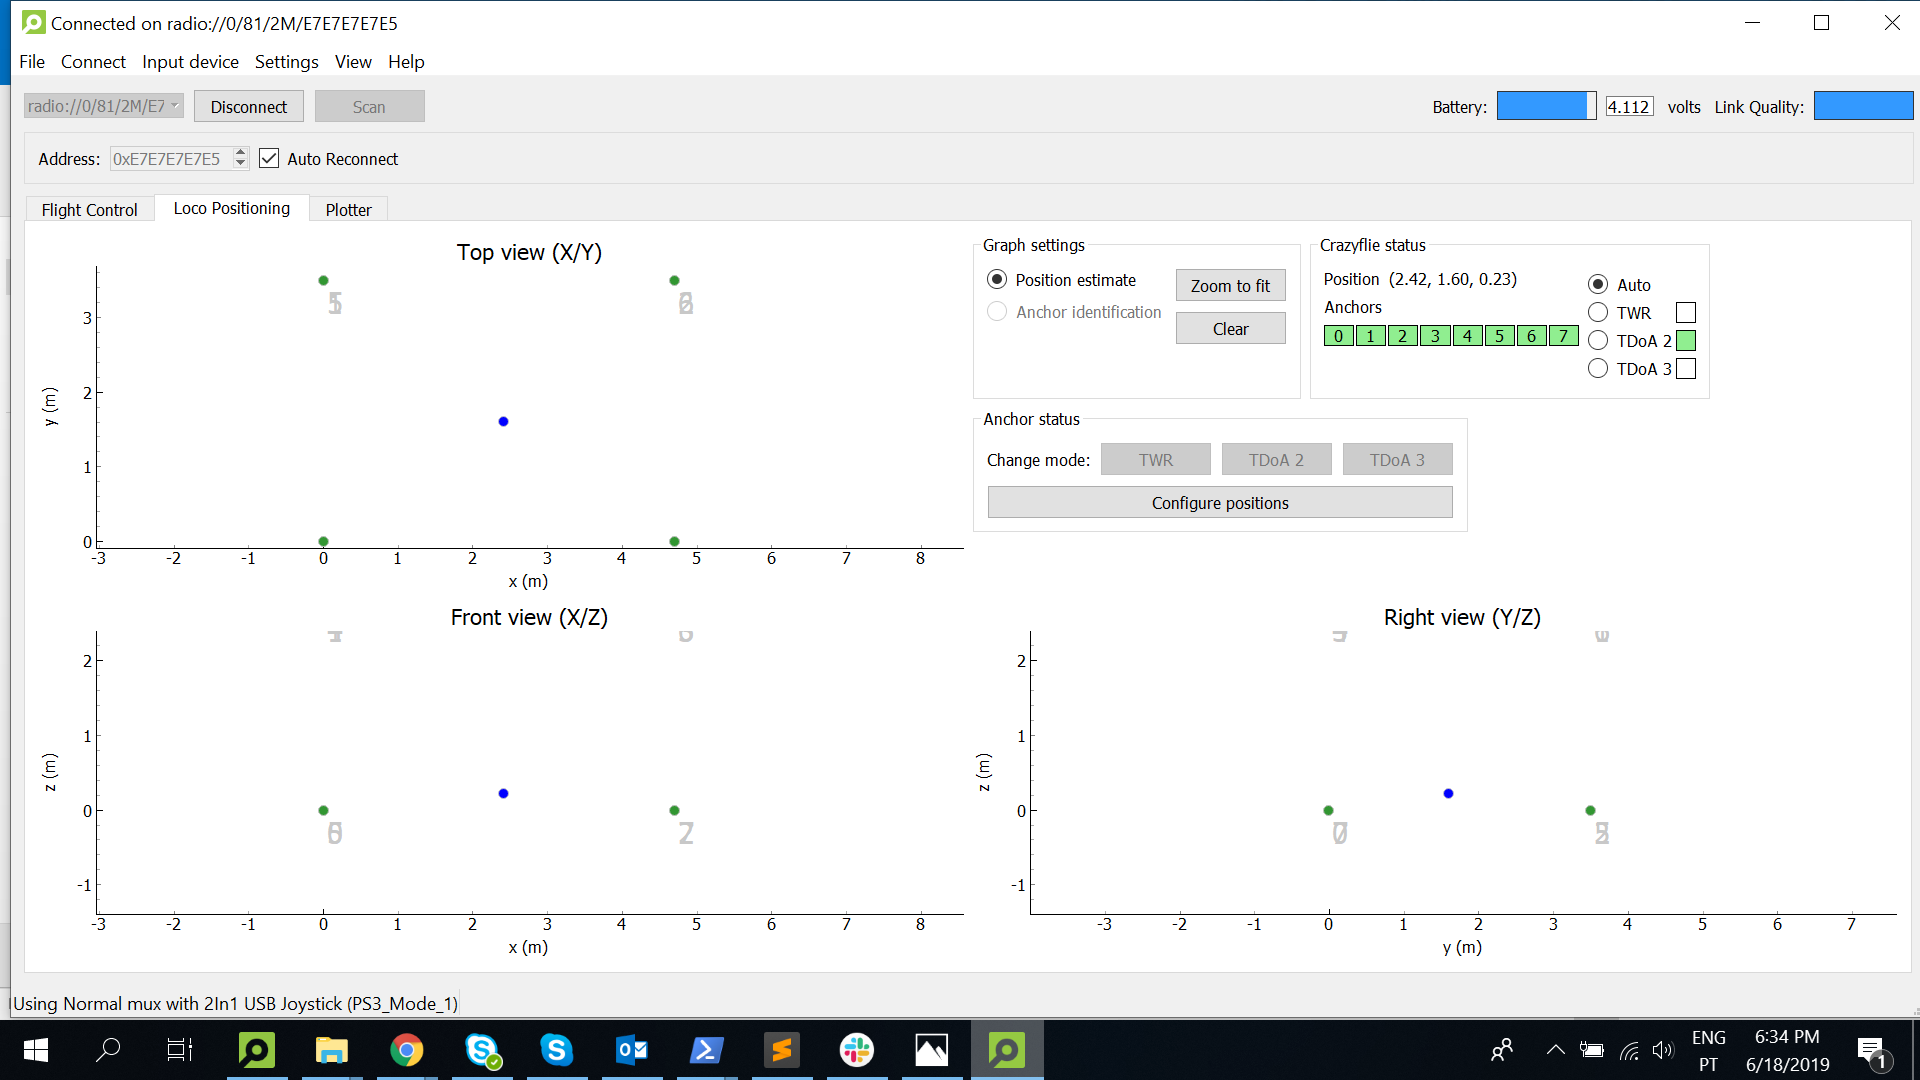1920x1080 pixels.
Task: Select the TWR radio button
Action: point(1598,313)
